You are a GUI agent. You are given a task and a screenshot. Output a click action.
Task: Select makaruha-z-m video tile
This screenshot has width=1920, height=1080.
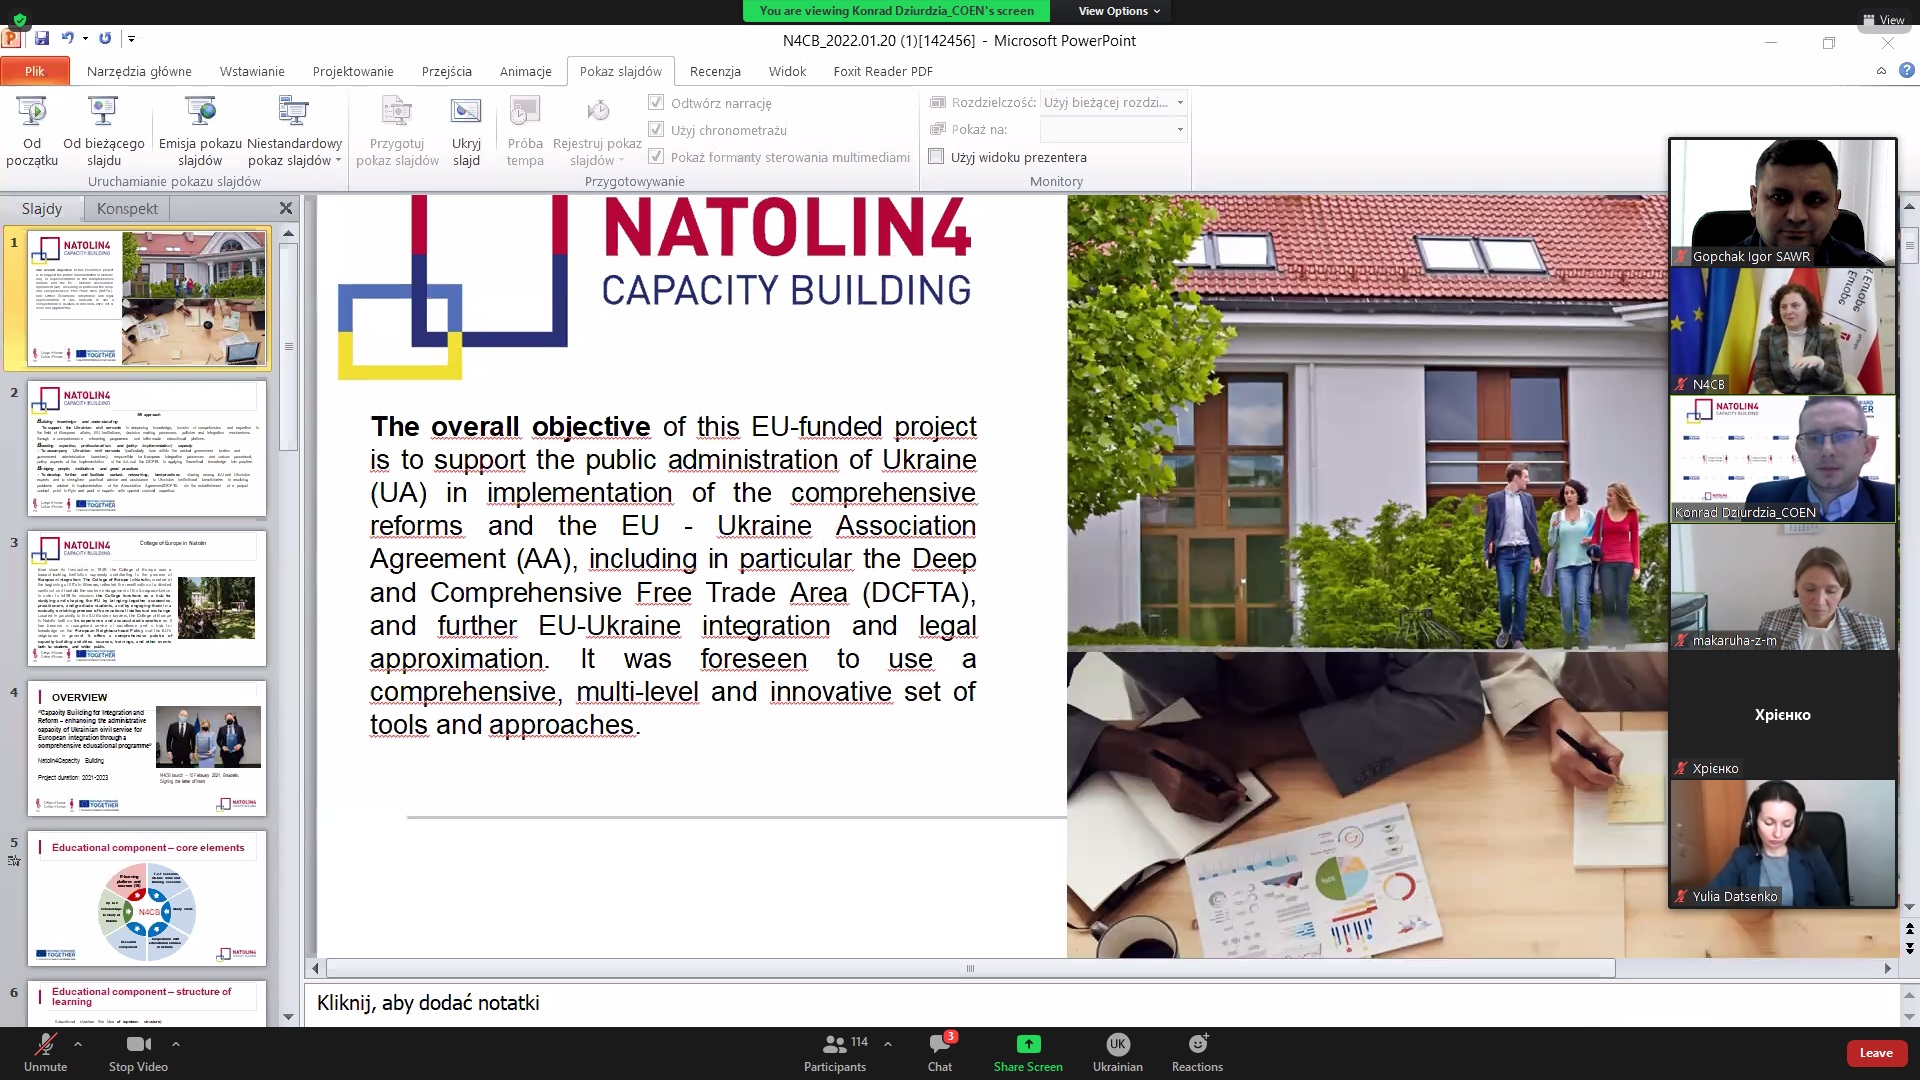pos(1782,587)
